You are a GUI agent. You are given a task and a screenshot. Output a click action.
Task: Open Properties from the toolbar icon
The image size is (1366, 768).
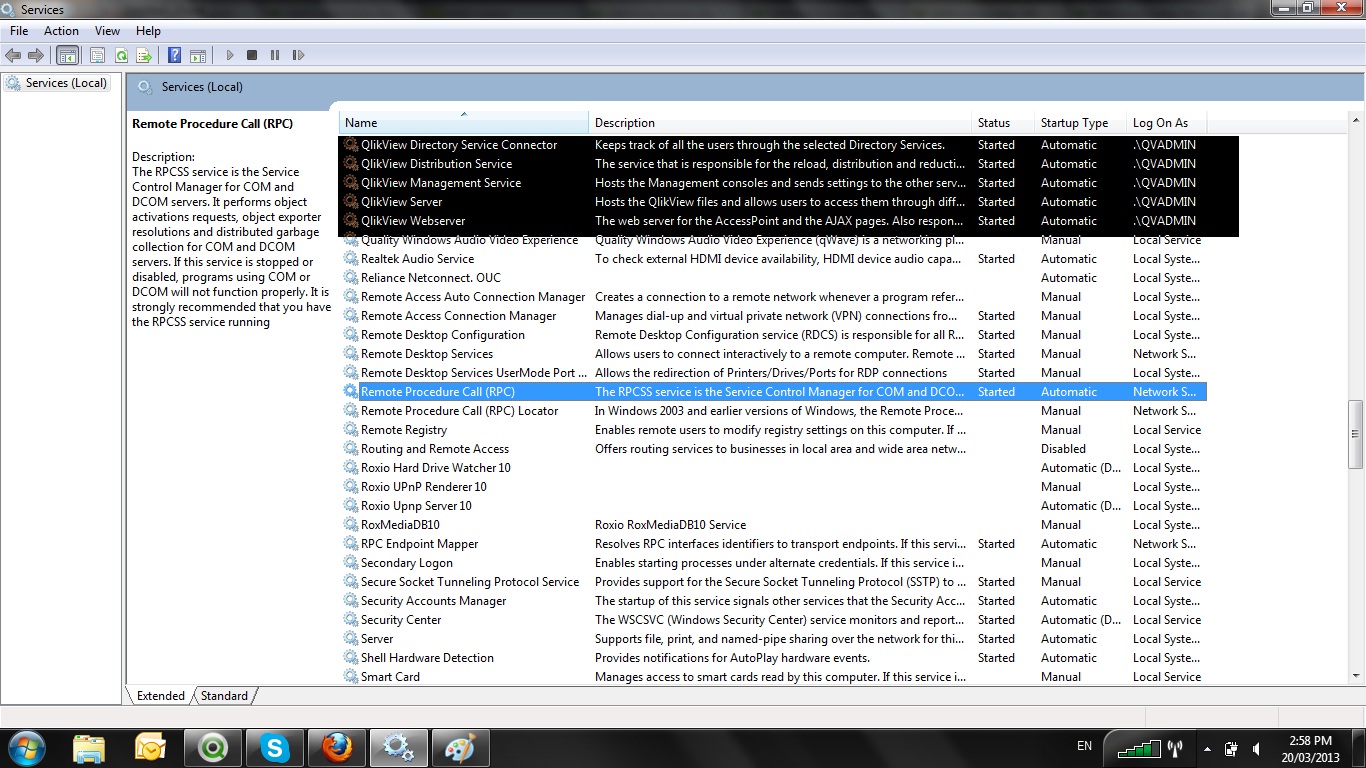98,56
